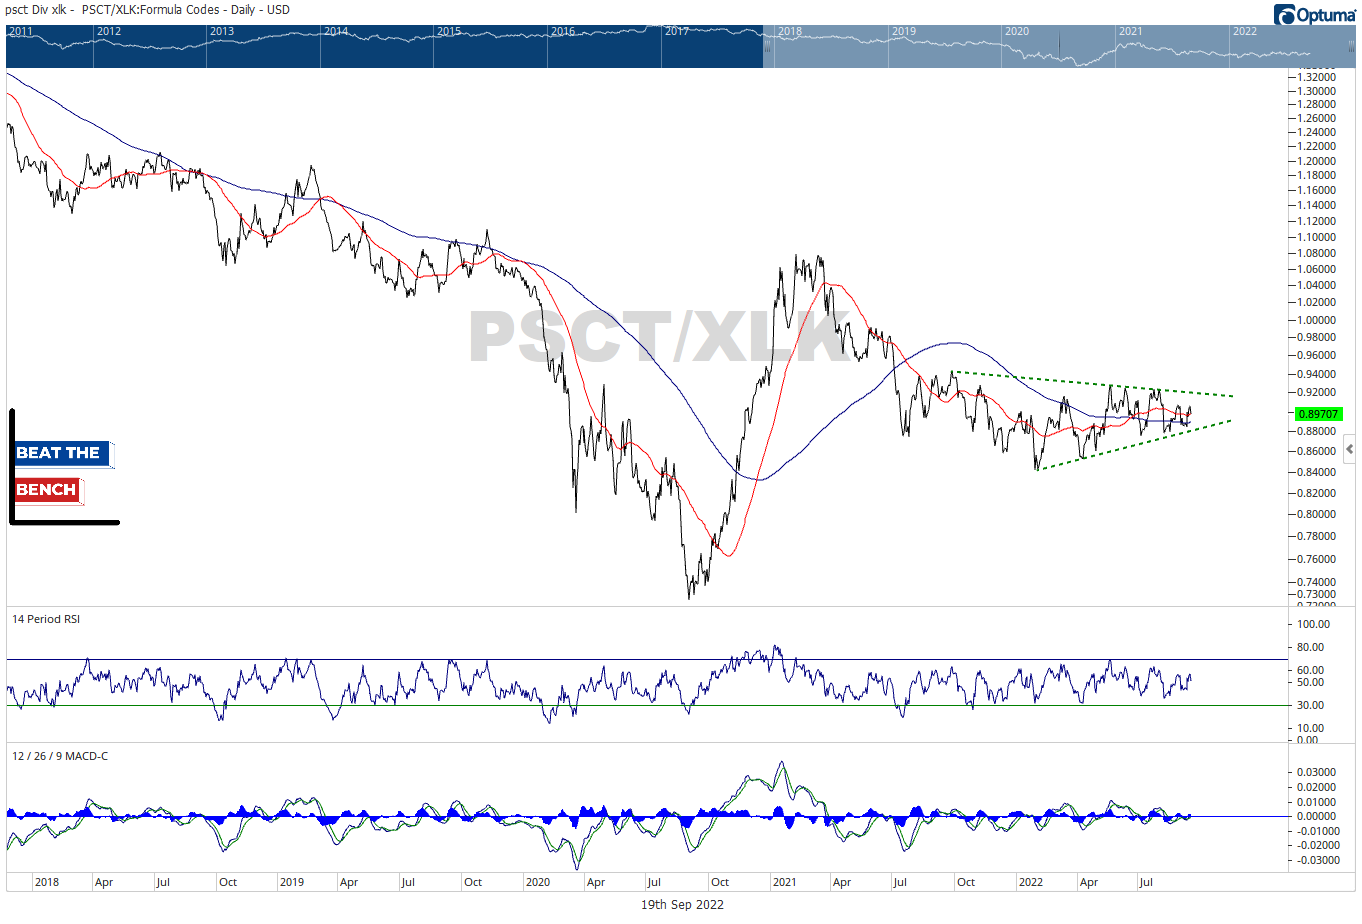1362x924 pixels.
Task: Click the red 'BENCH' logo banner
Action: click(48, 490)
